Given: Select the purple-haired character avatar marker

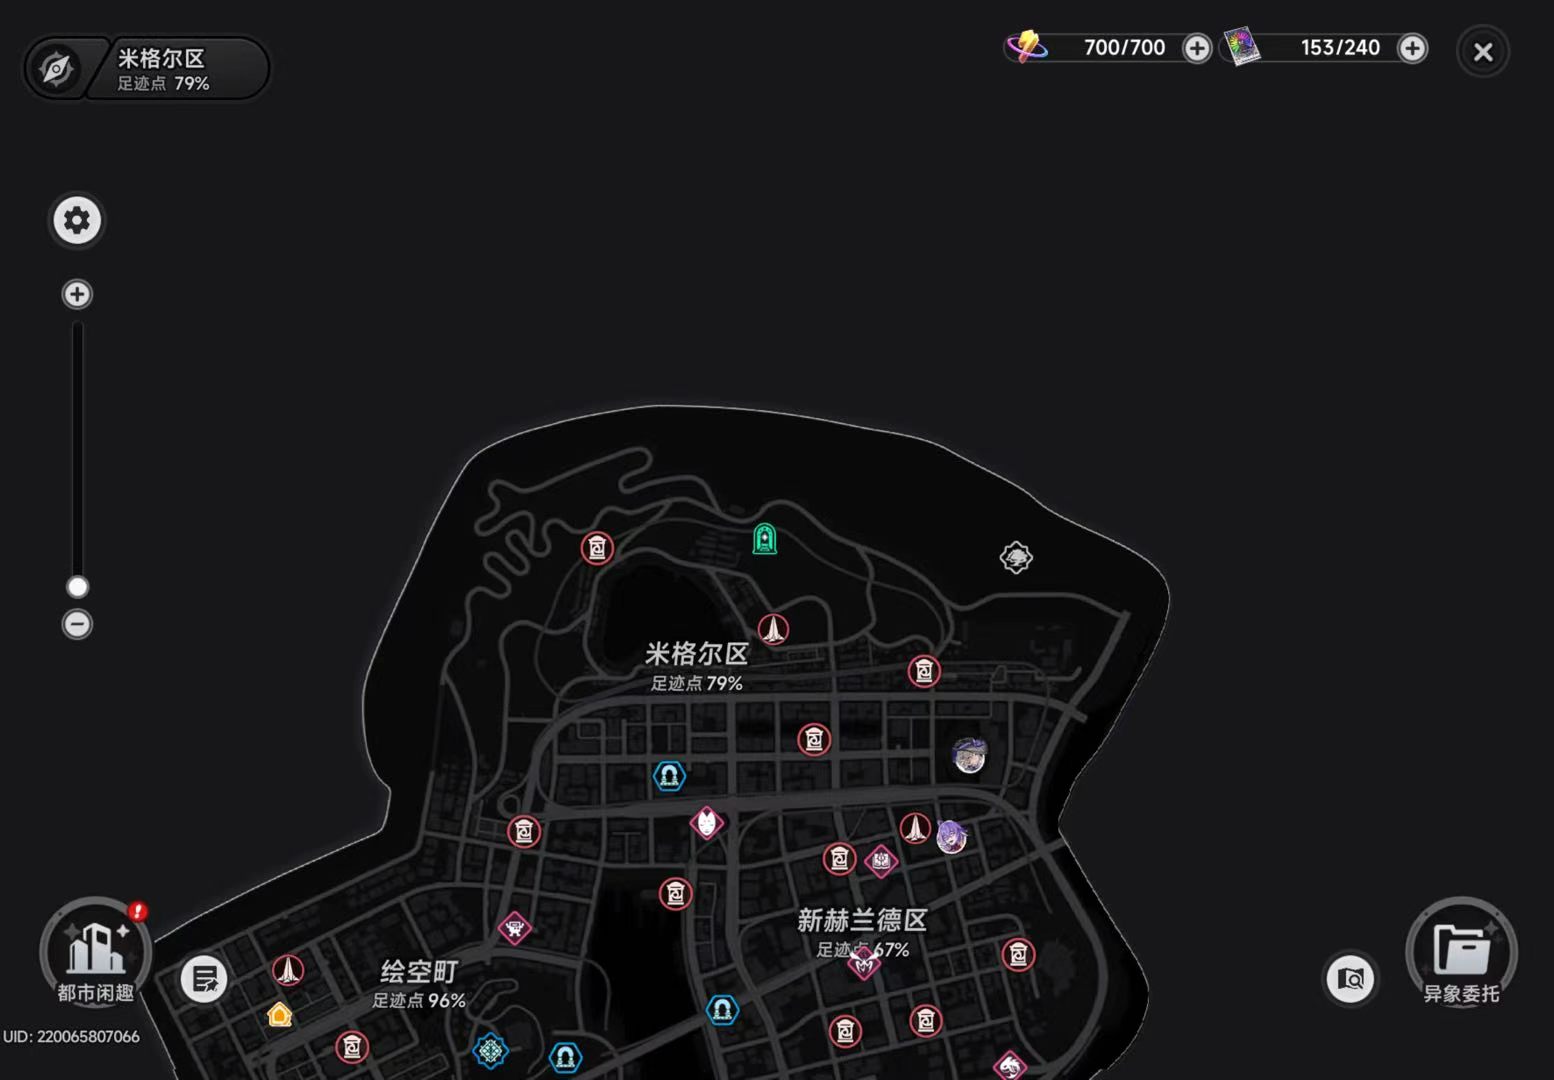Looking at the screenshot, I should click(951, 836).
